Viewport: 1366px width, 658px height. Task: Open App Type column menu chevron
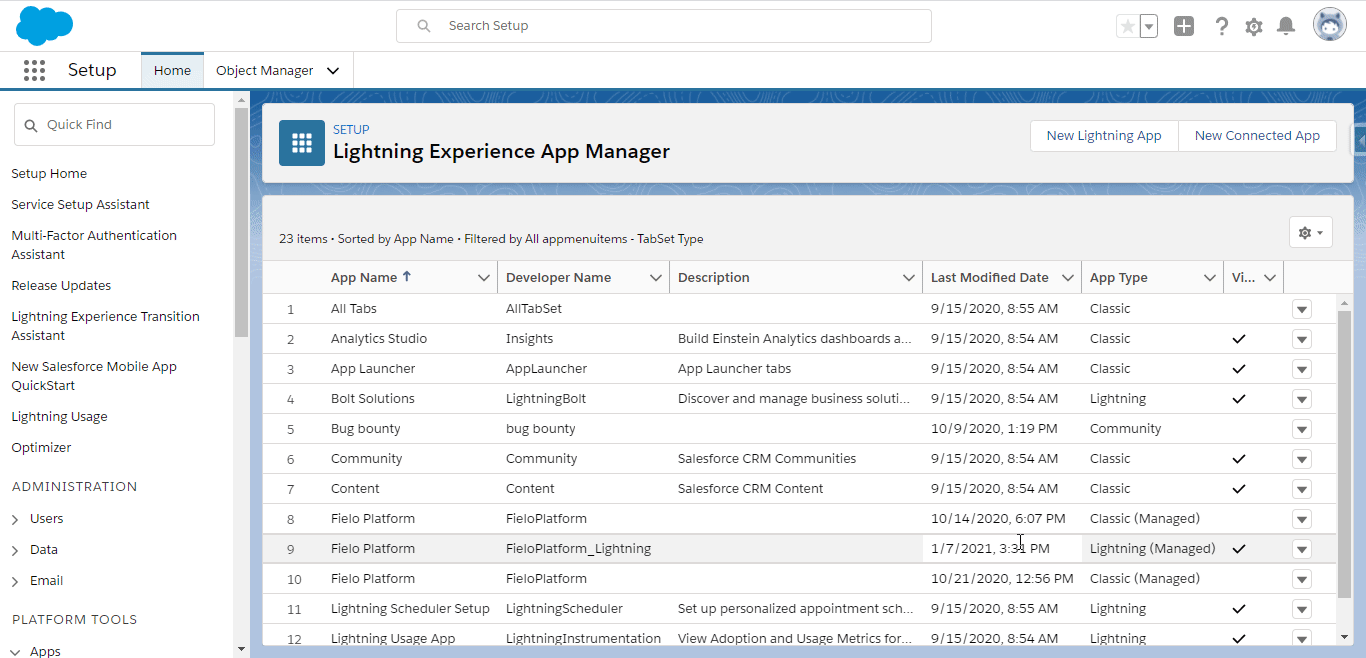[x=1210, y=278]
